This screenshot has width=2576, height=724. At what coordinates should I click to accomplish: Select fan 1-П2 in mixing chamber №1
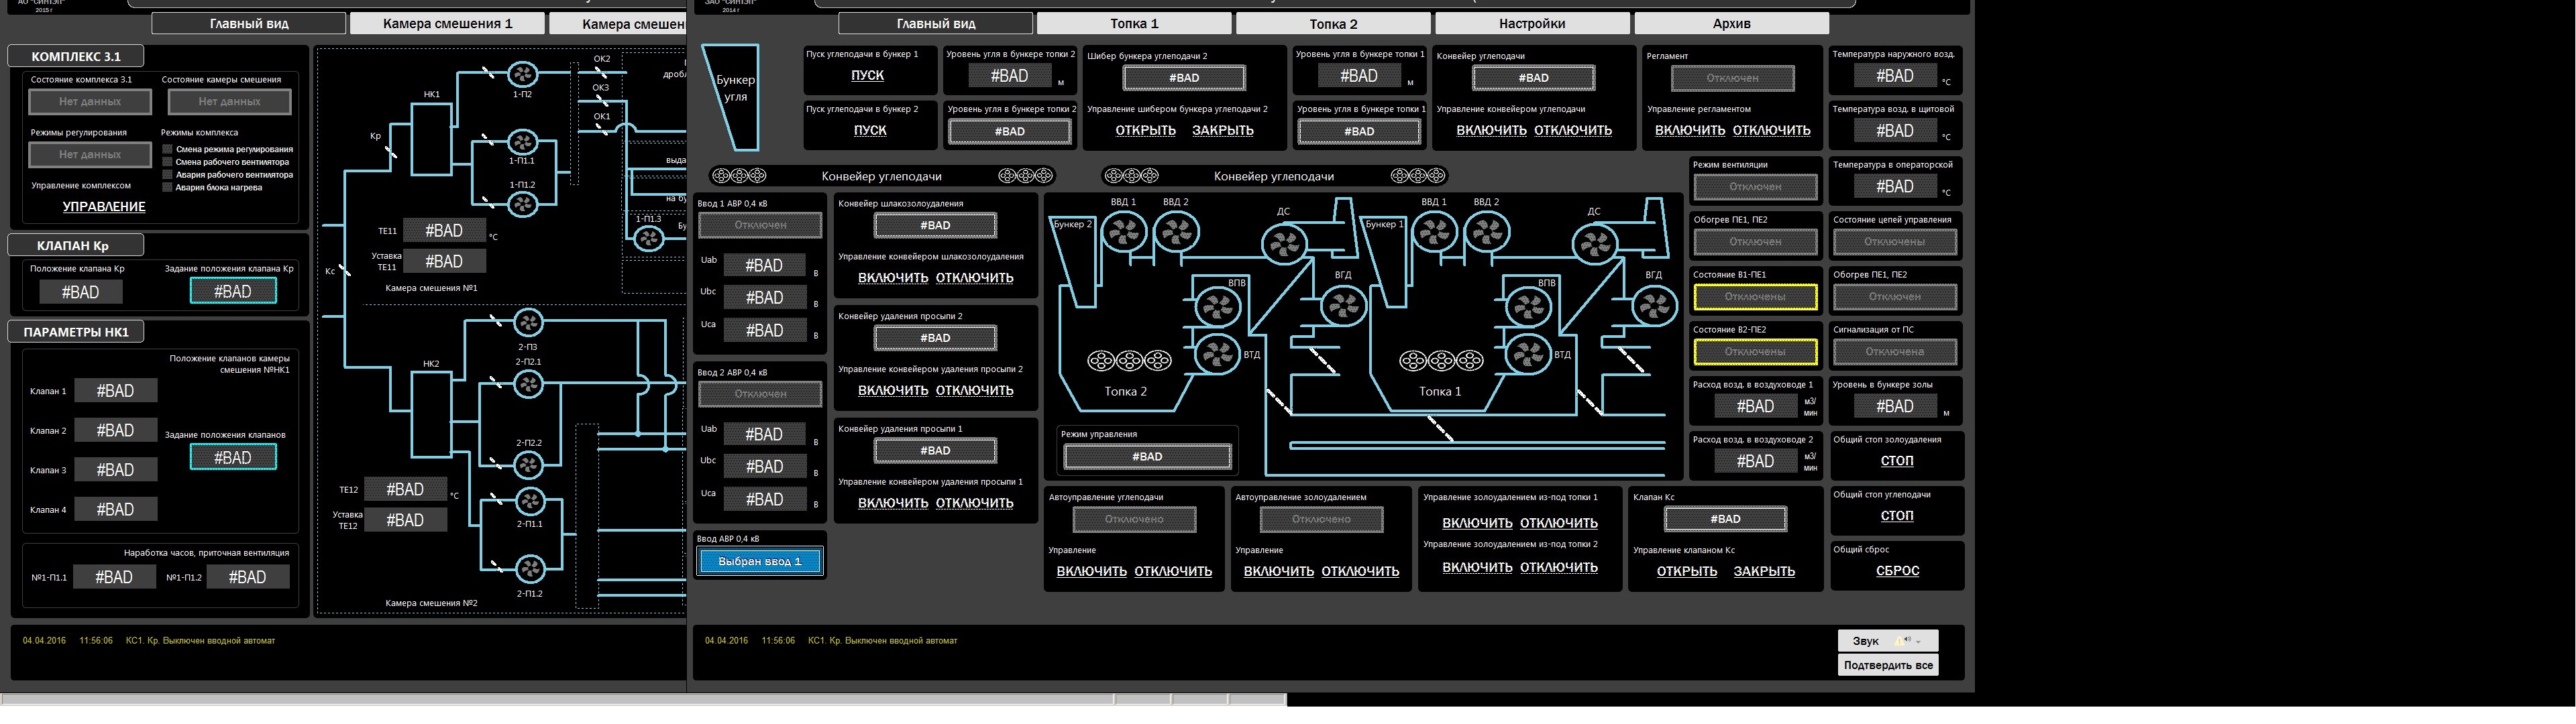(523, 75)
